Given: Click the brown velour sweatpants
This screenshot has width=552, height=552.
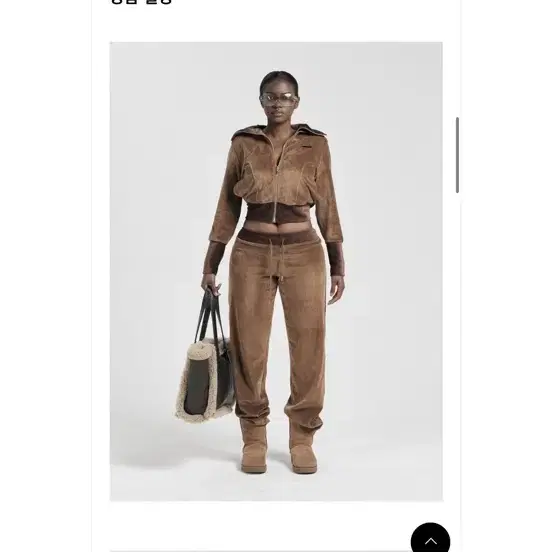Looking at the screenshot, I should [277, 324].
